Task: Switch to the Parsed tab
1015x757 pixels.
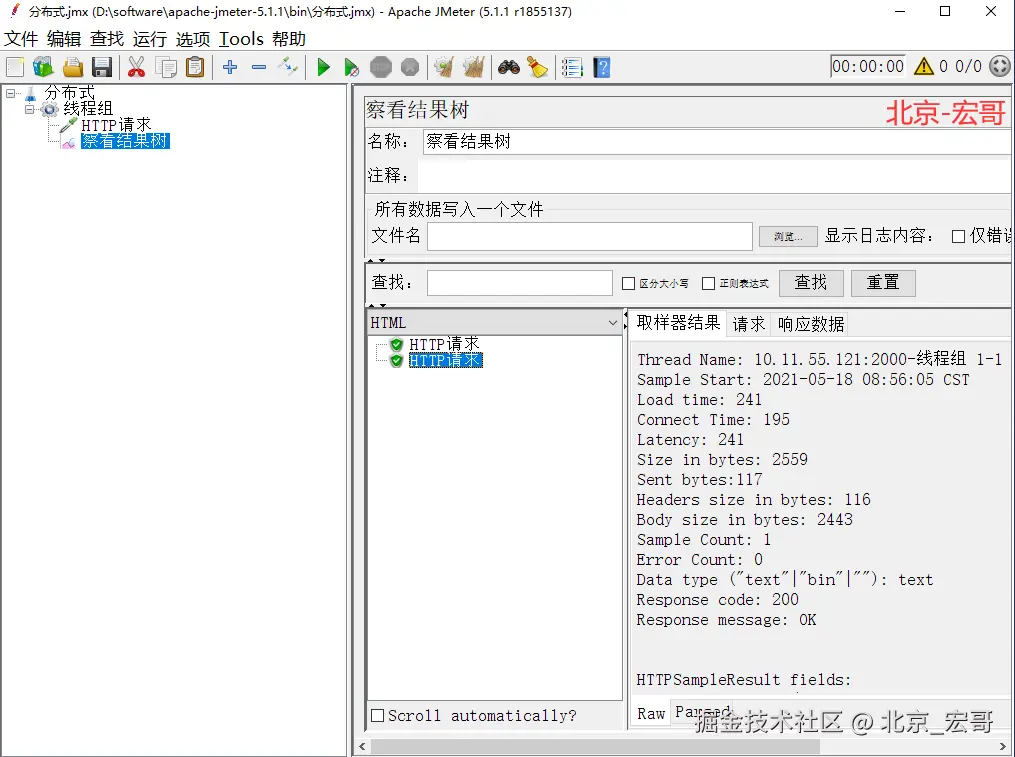Action: pyautogui.click(x=702, y=712)
